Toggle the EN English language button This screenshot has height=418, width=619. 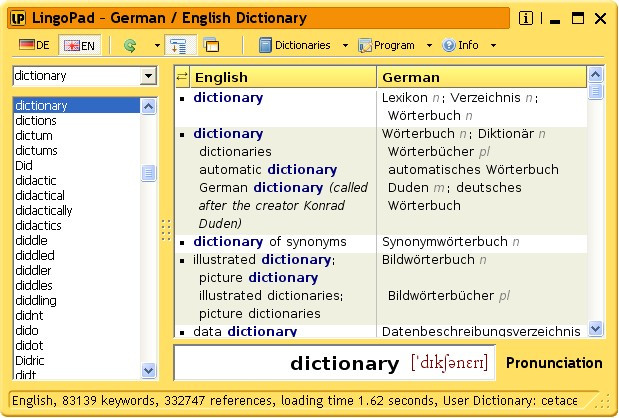point(80,45)
